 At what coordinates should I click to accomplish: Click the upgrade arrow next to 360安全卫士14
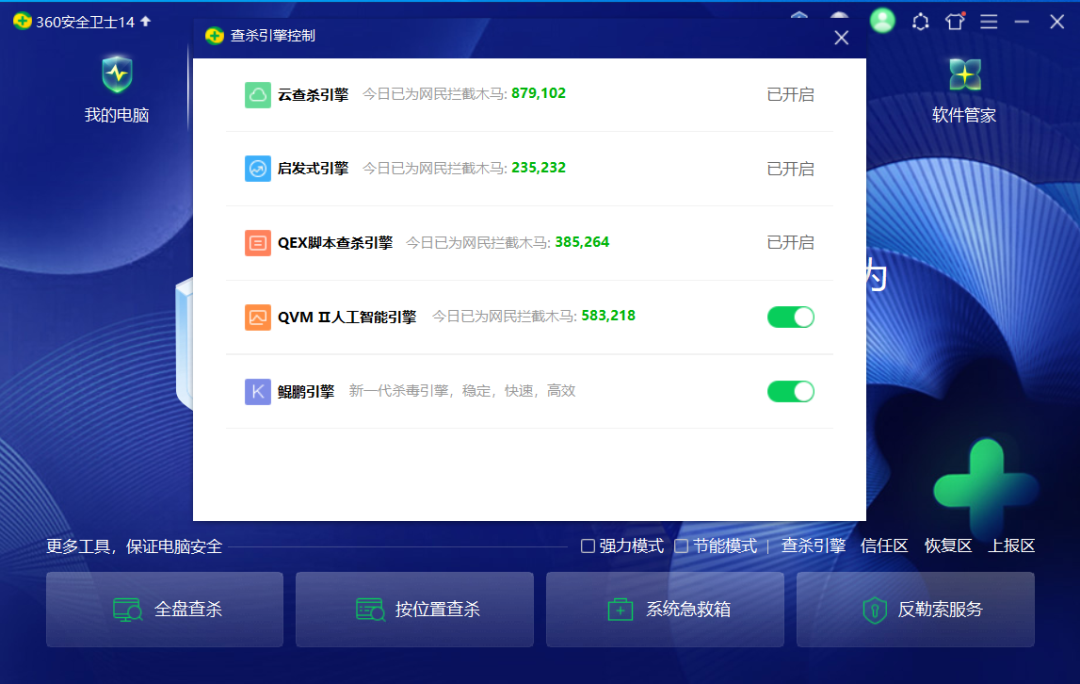coord(145,21)
